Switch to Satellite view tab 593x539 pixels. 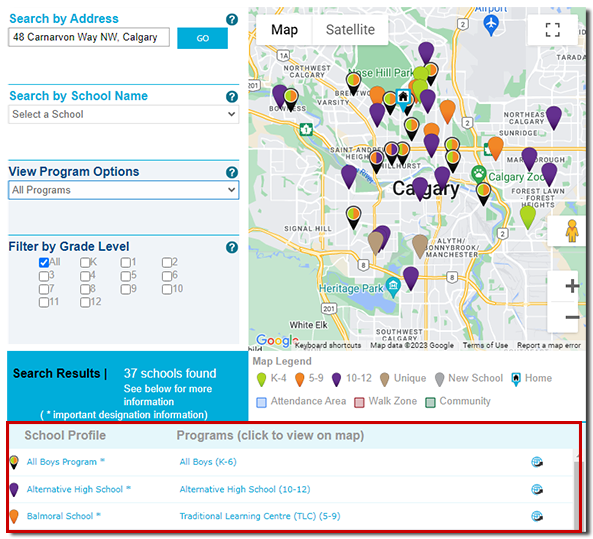pyautogui.click(x=350, y=30)
